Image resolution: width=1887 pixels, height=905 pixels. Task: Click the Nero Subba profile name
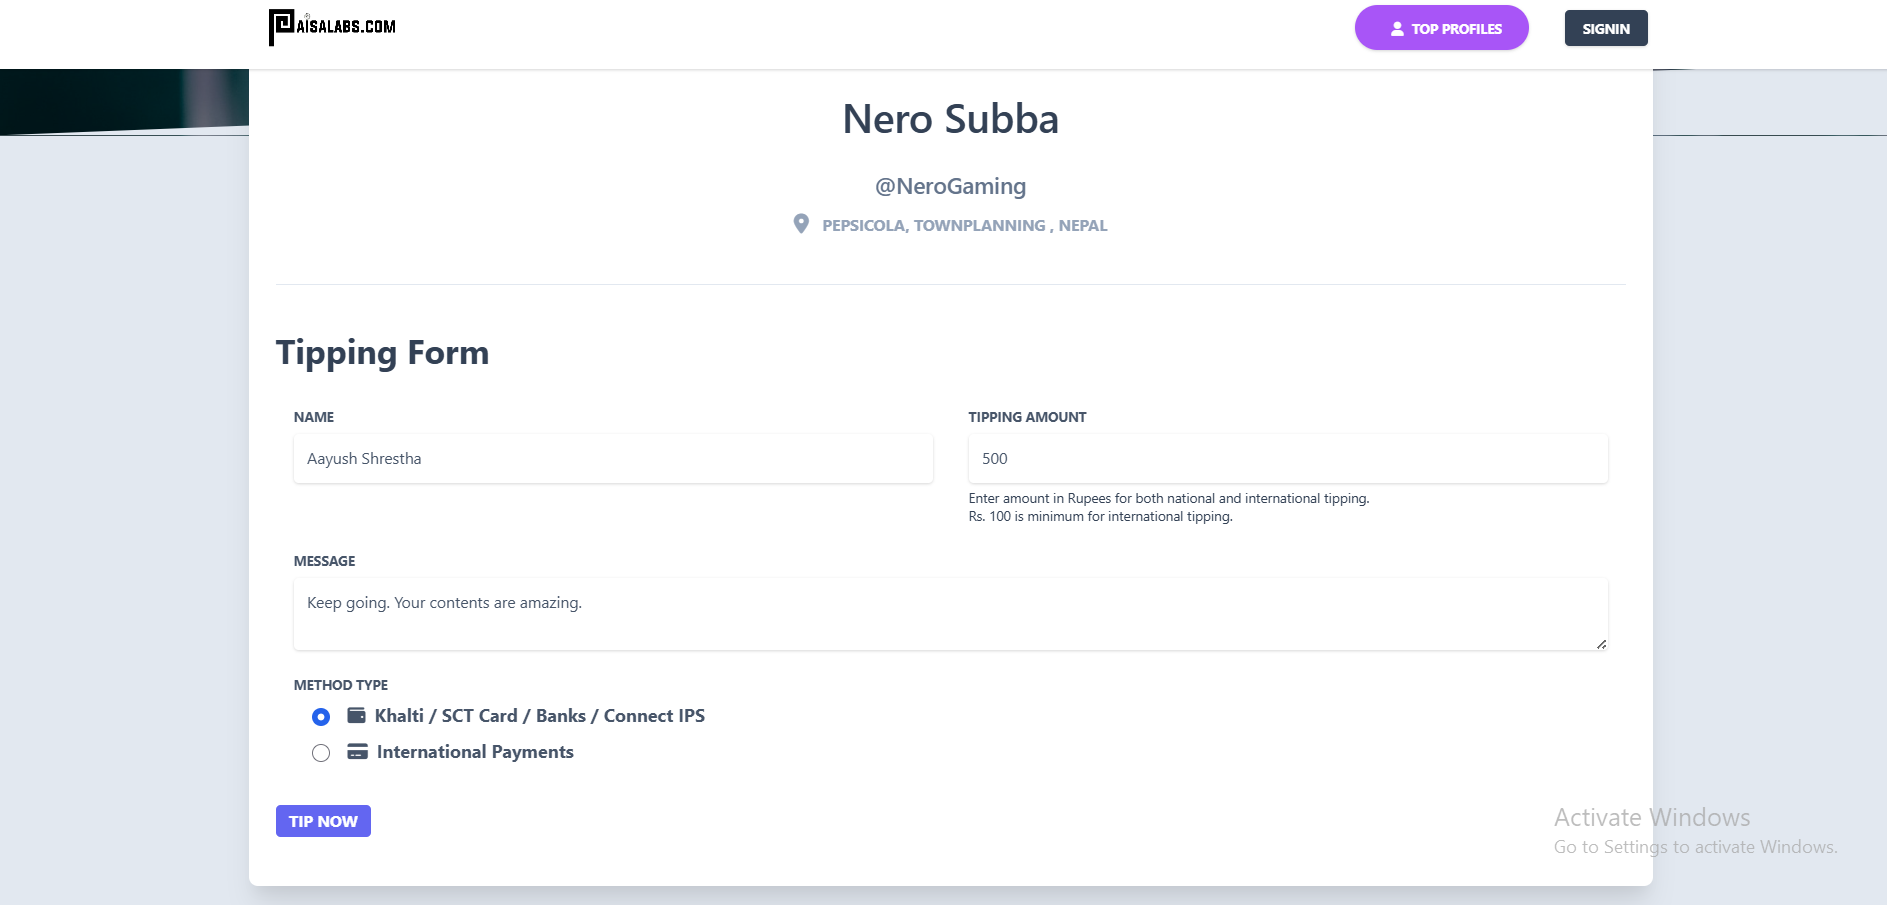tap(950, 119)
